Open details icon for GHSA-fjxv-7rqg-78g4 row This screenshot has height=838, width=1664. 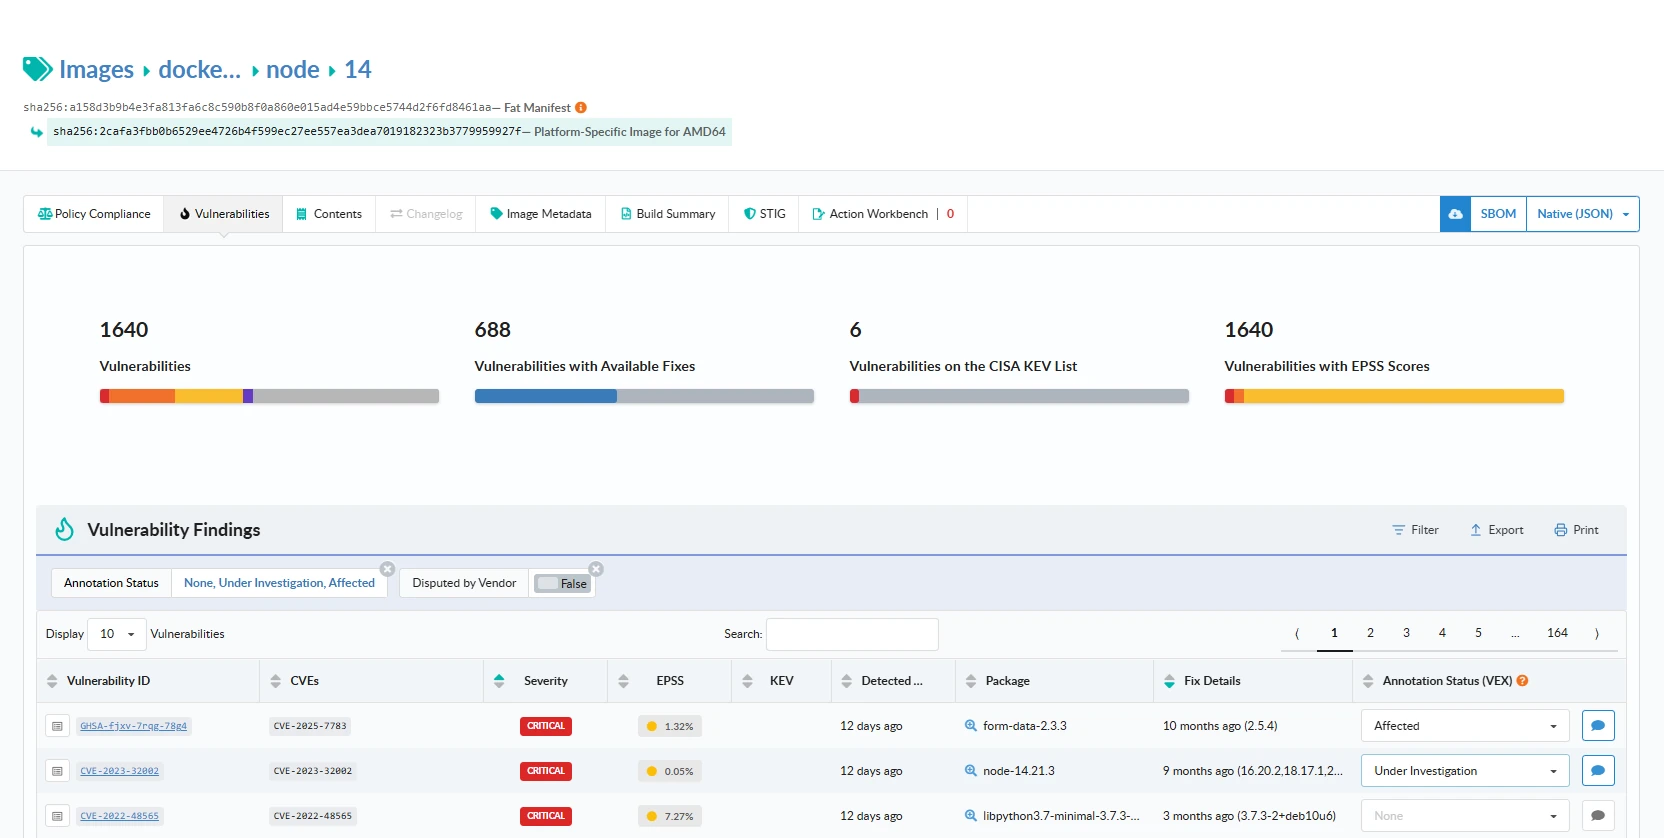click(57, 726)
